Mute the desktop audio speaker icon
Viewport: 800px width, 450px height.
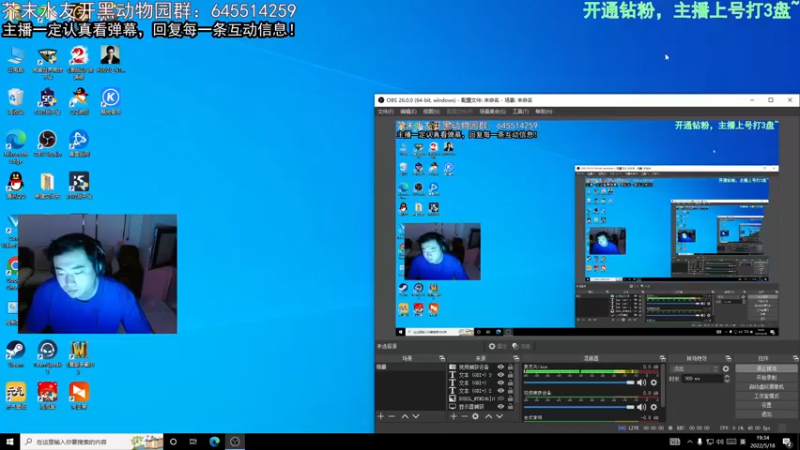(641, 383)
